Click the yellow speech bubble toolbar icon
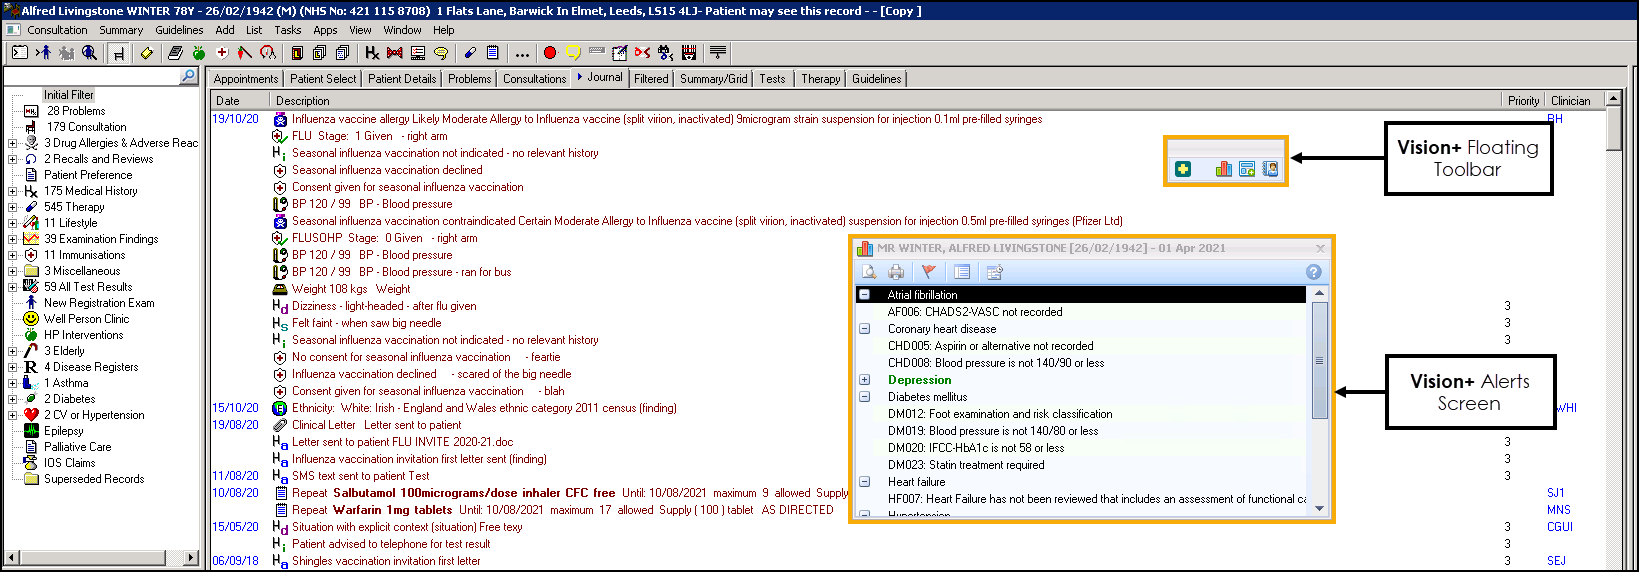 pyautogui.click(x=573, y=53)
